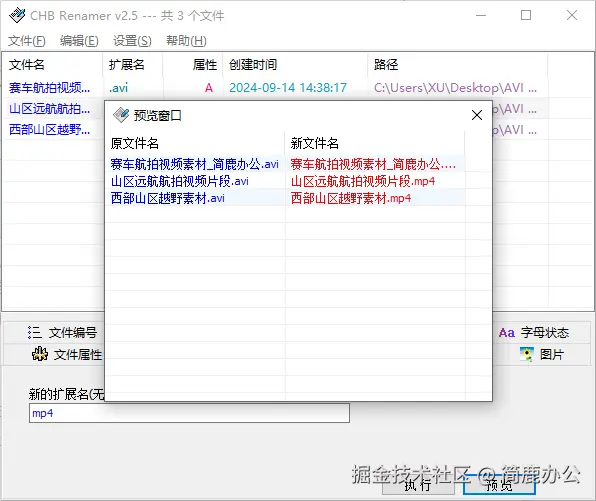Viewport: 596px width, 501px height.
Task: Select original name 西部山区越野素材.avi
Action: (x=168, y=198)
